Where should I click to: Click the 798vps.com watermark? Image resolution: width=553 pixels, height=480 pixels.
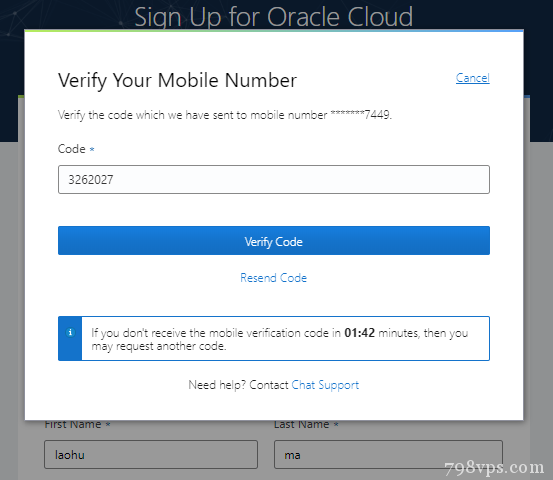494,468
